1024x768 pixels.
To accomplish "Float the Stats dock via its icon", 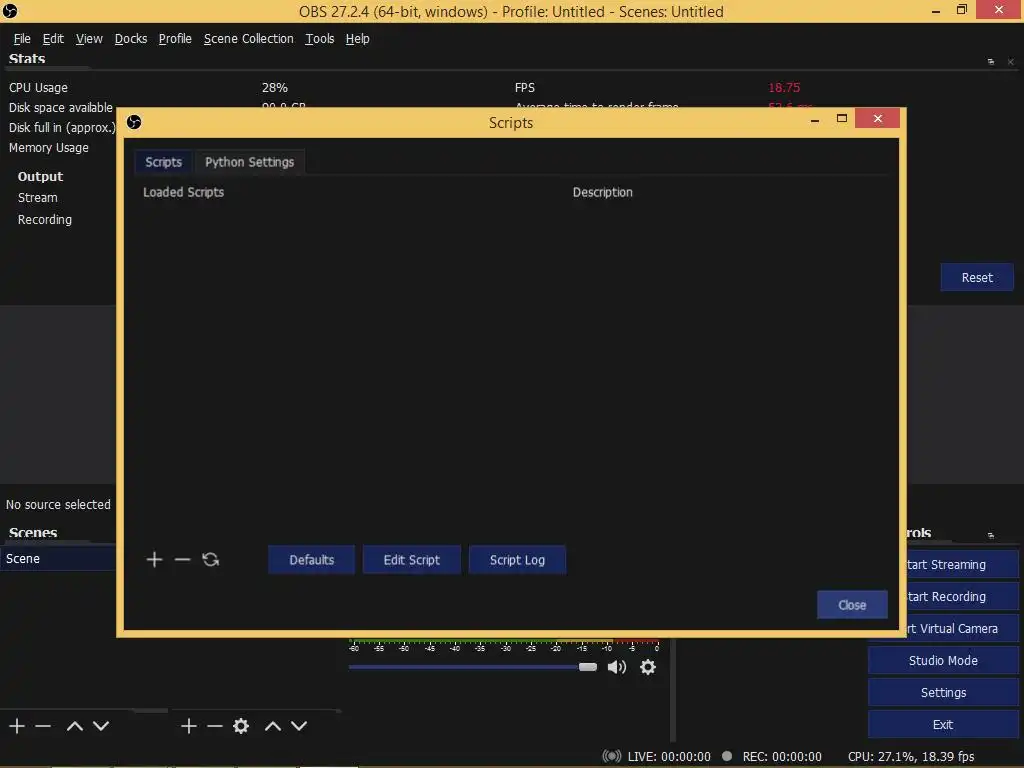I will coord(991,61).
